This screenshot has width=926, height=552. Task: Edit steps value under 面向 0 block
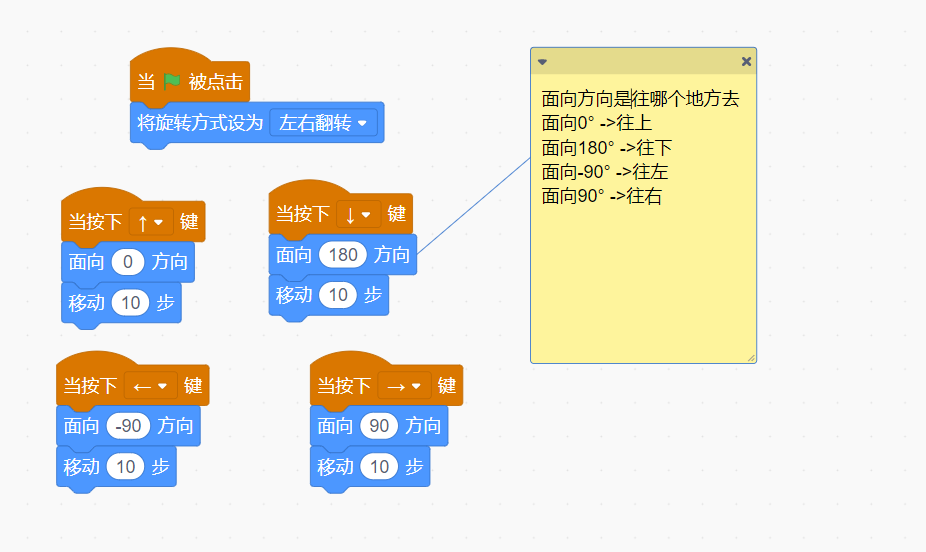point(130,303)
